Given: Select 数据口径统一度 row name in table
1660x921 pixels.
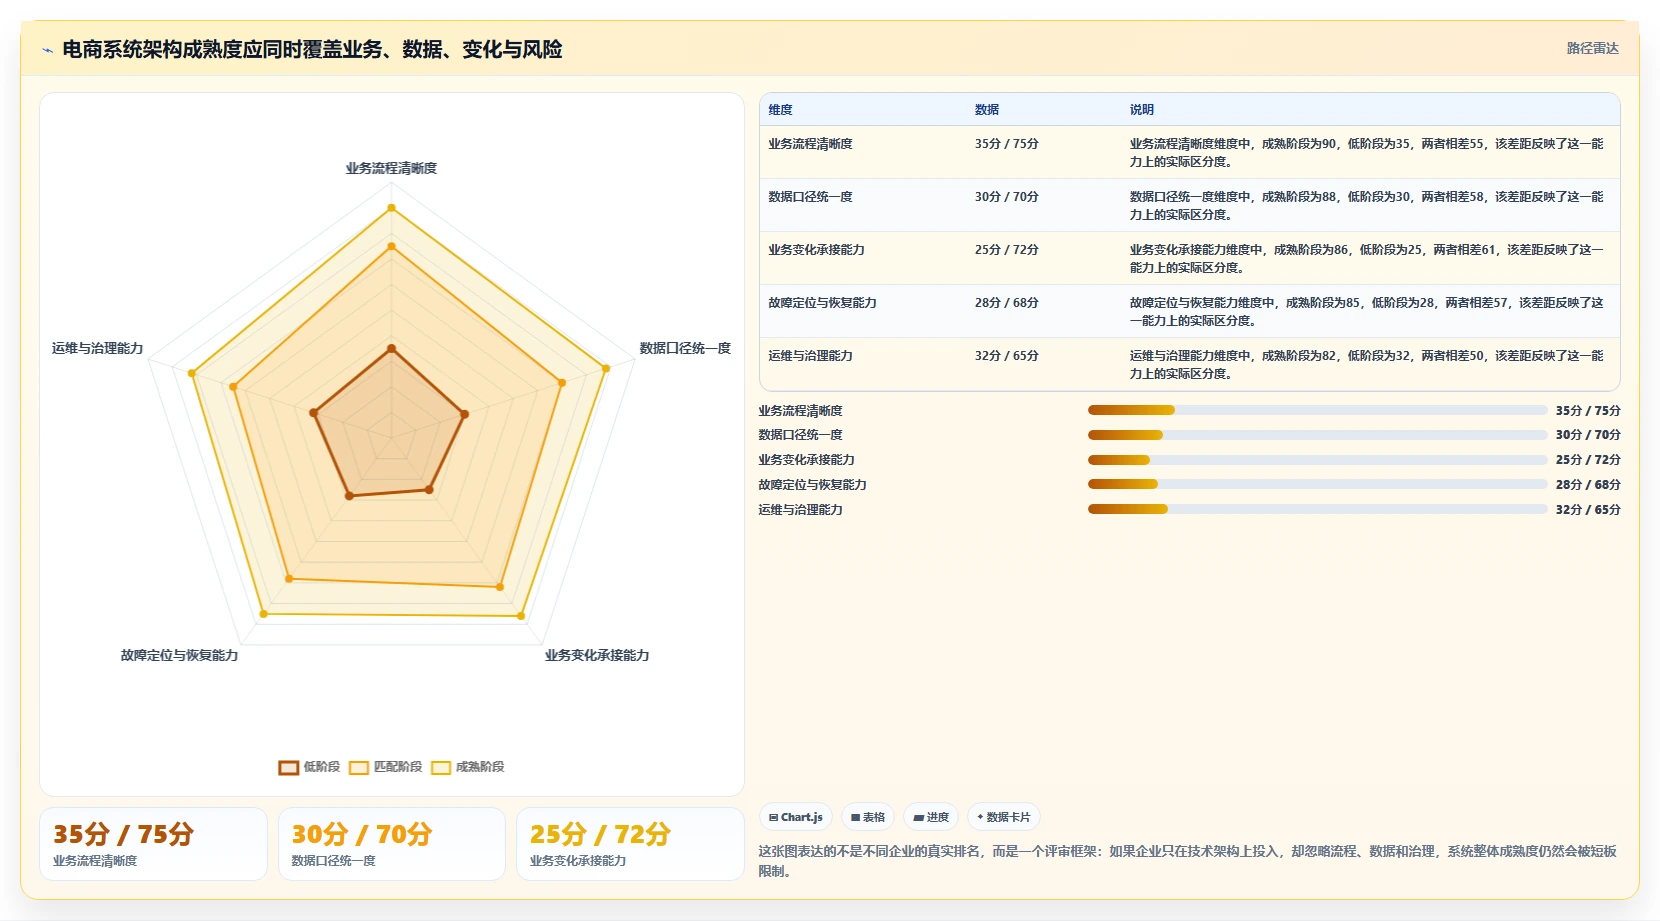Looking at the screenshot, I should click(x=810, y=197).
